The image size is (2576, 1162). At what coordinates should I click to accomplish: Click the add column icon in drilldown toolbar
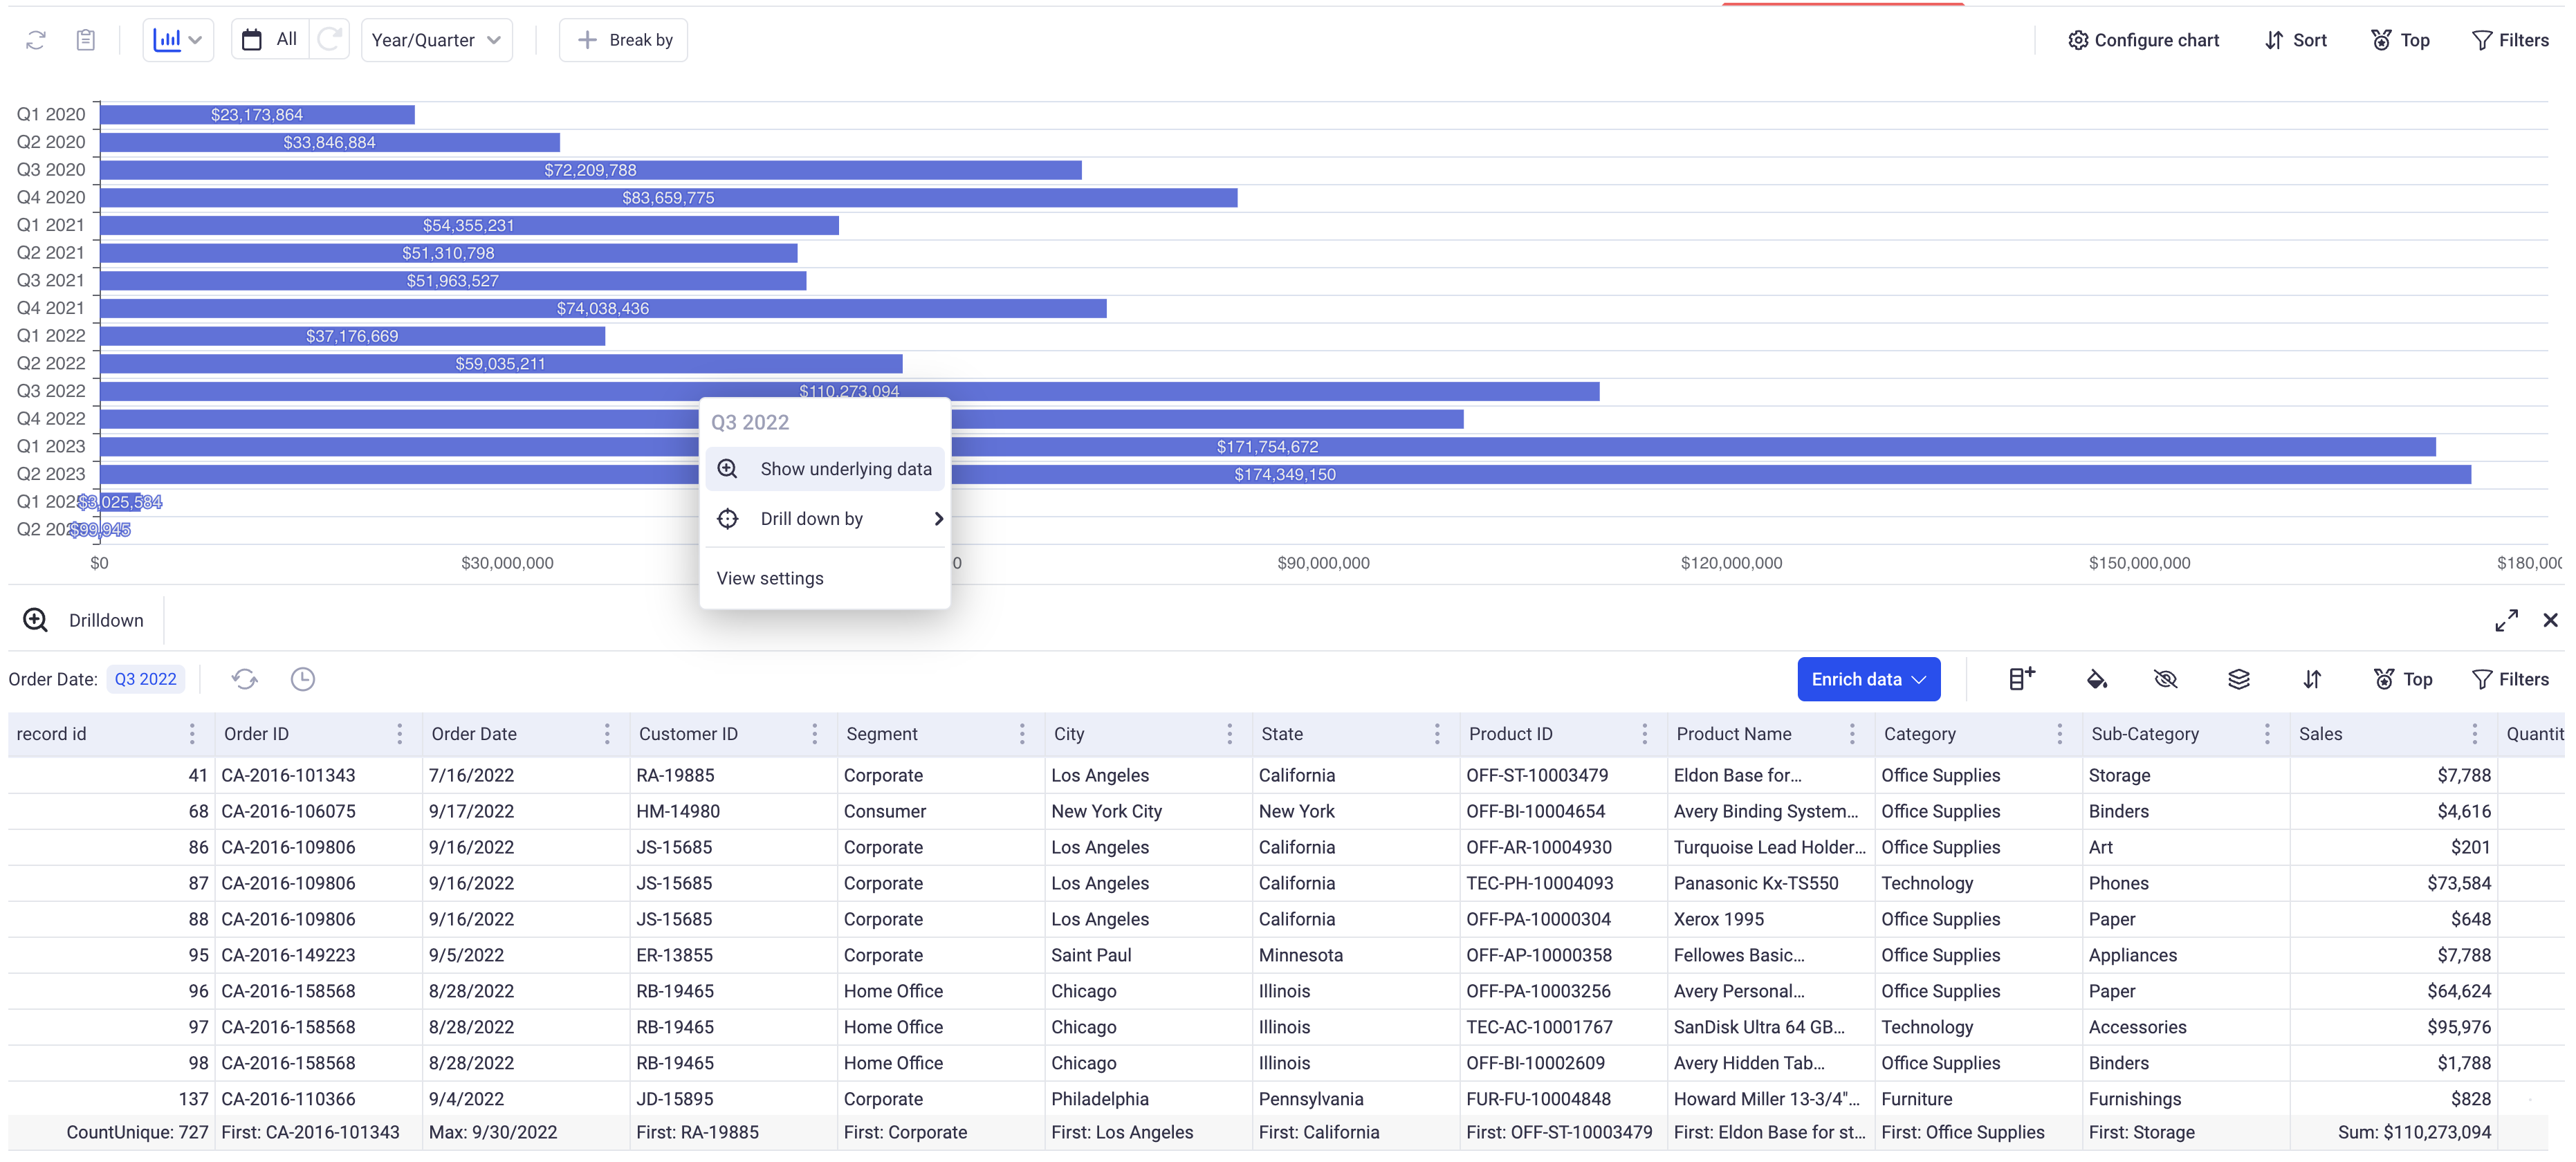2021,680
